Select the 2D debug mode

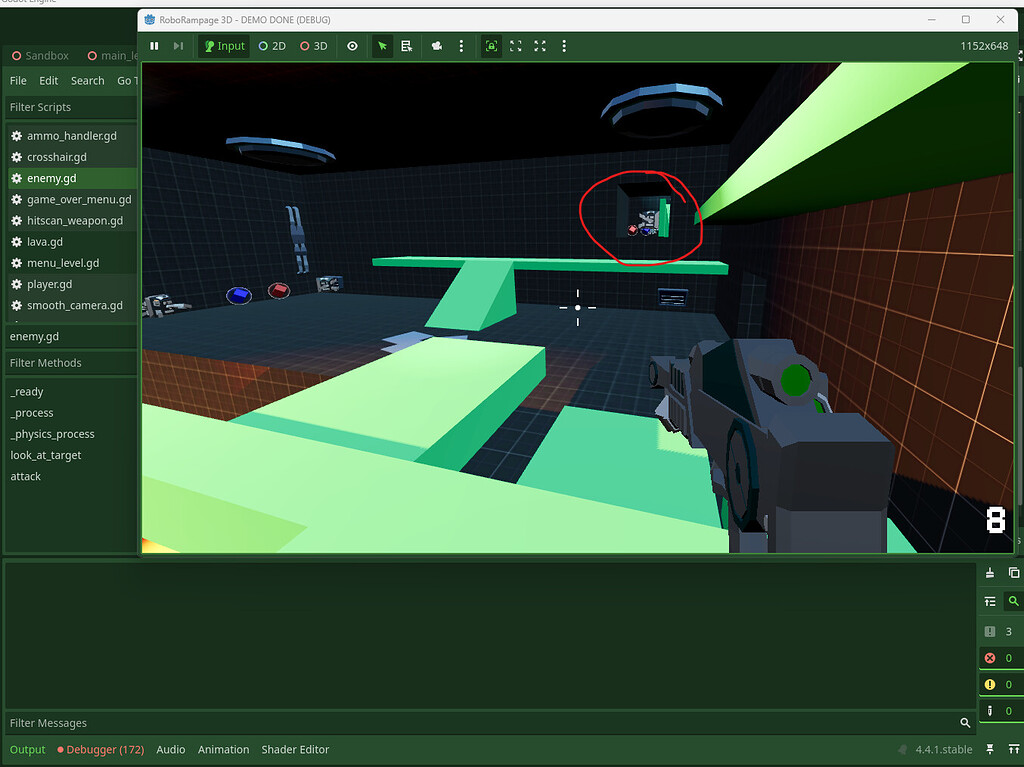click(272, 45)
